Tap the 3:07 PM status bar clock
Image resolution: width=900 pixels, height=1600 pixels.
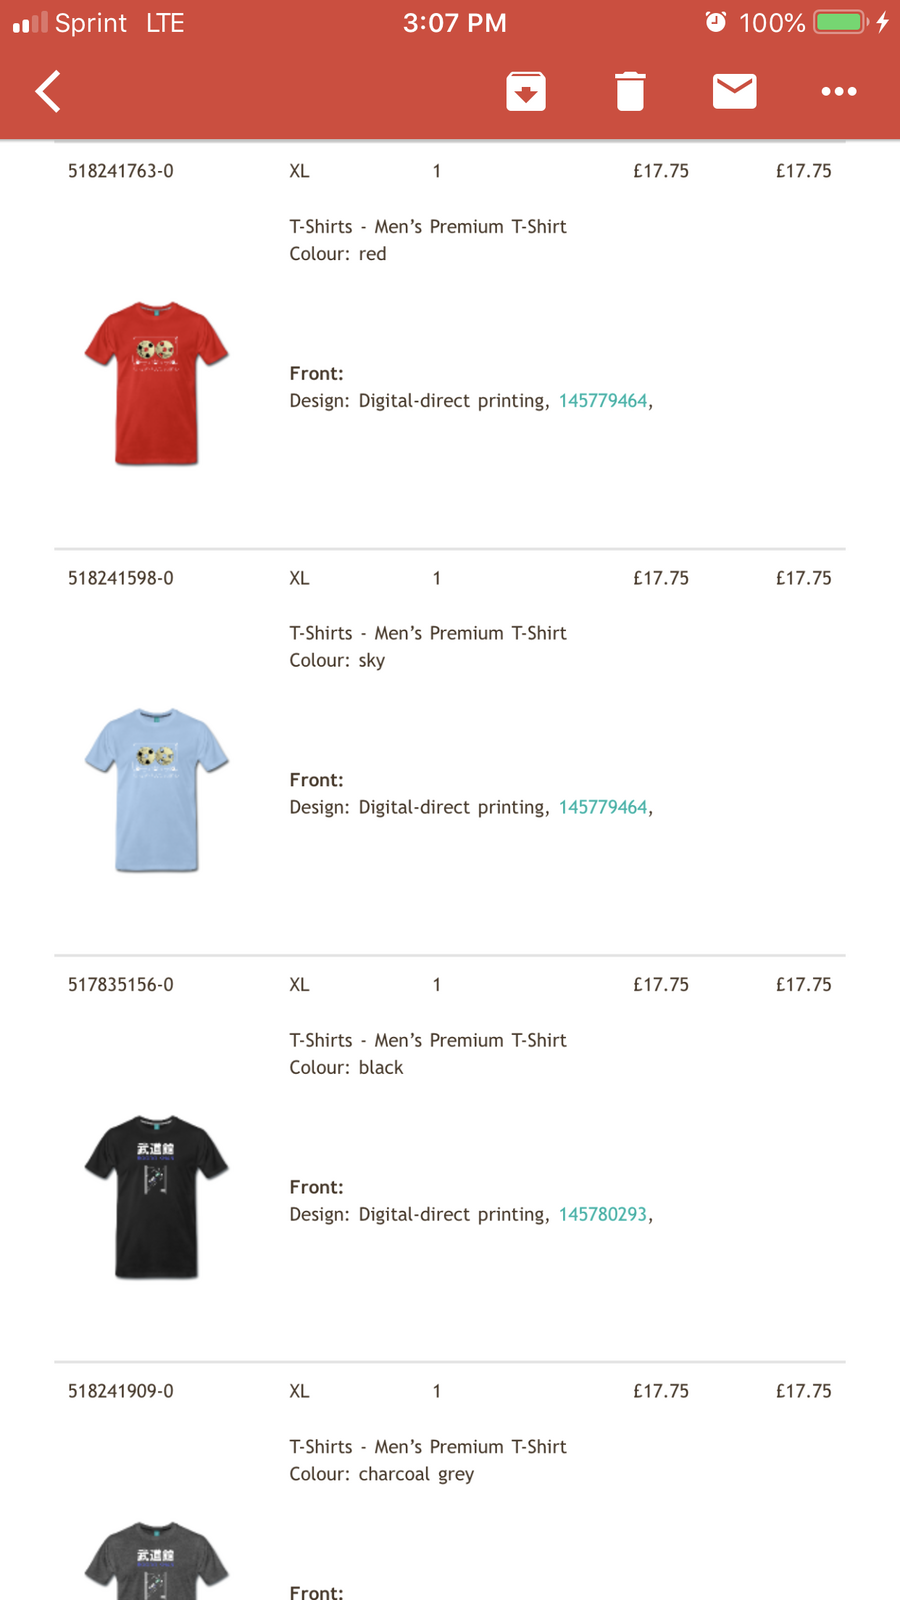coord(455,22)
